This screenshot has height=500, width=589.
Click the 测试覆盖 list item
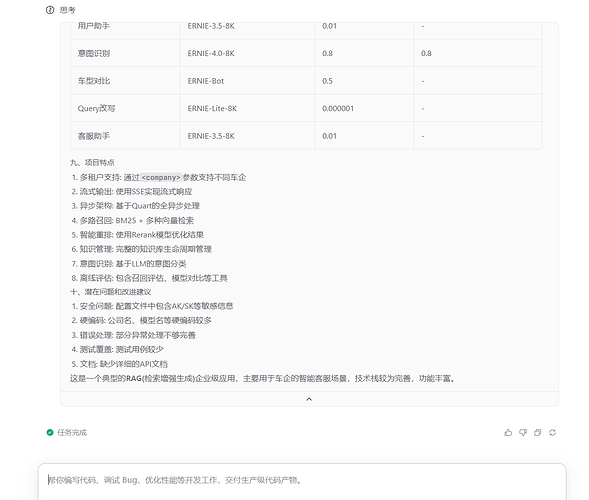coord(118,349)
